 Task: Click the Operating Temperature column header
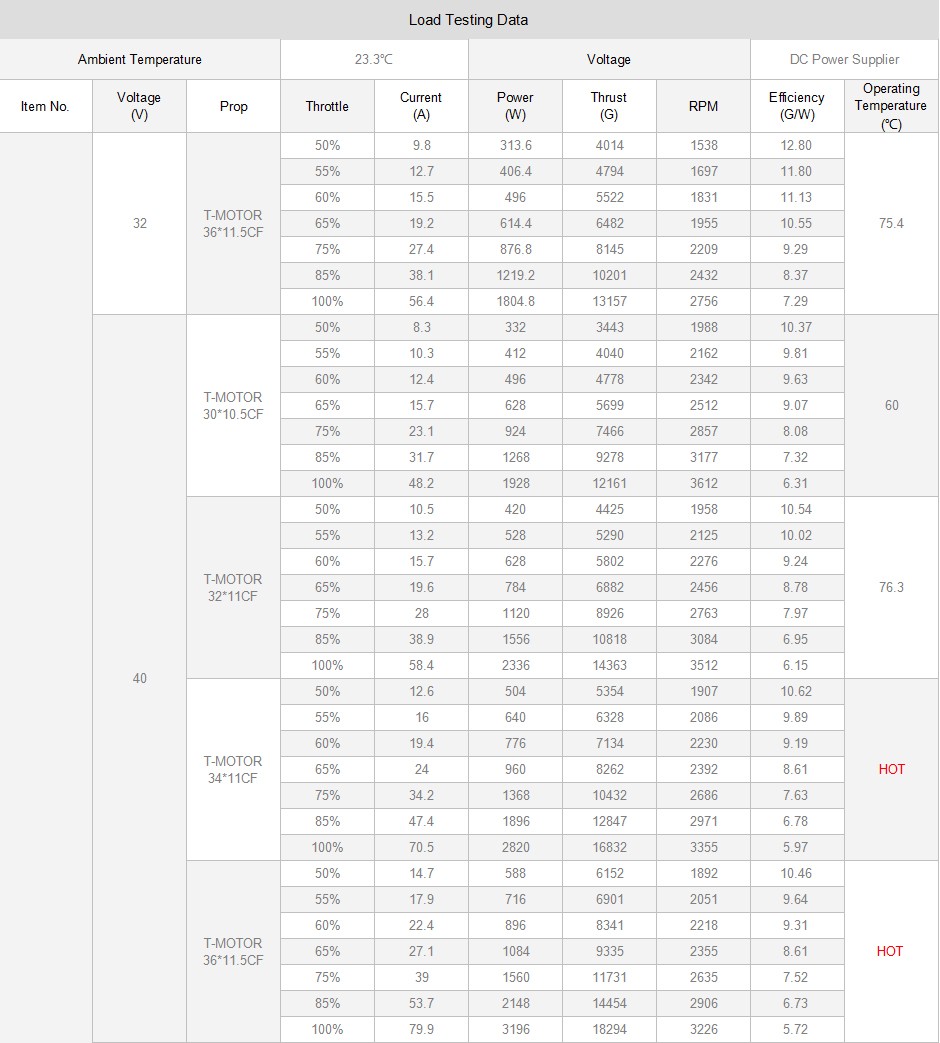[x=891, y=106]
